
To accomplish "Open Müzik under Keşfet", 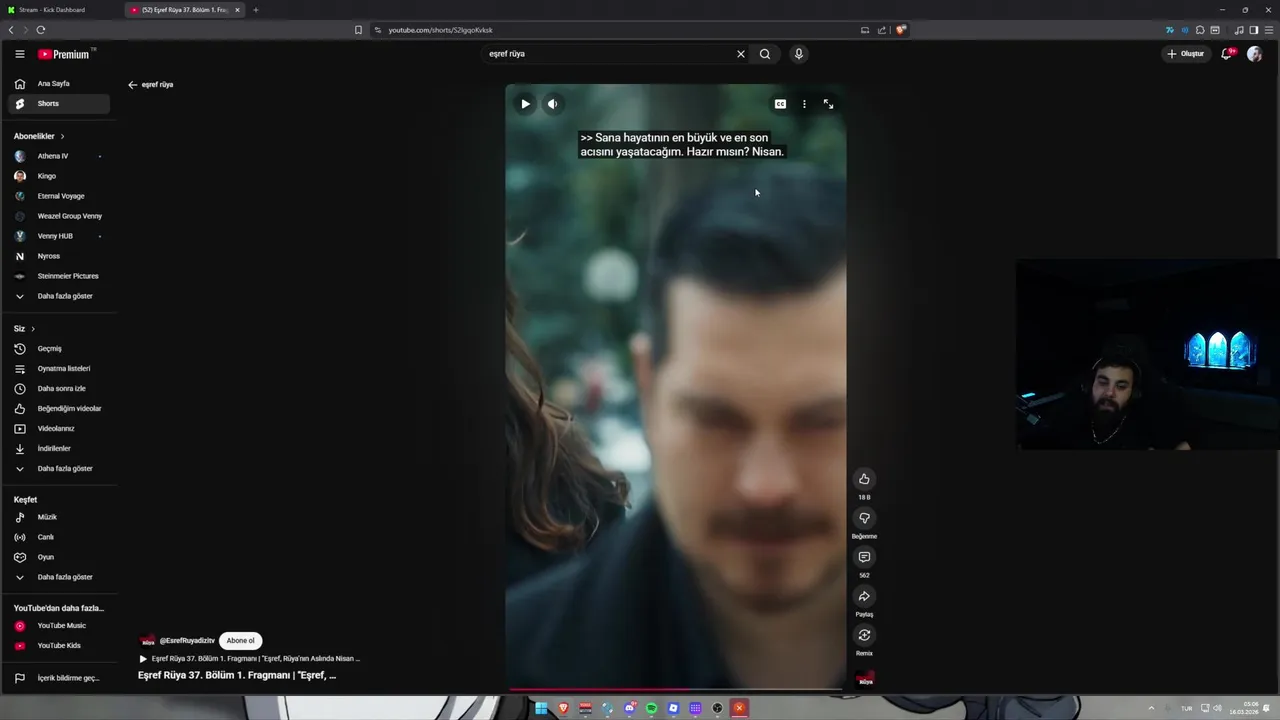I will [60, 517].
